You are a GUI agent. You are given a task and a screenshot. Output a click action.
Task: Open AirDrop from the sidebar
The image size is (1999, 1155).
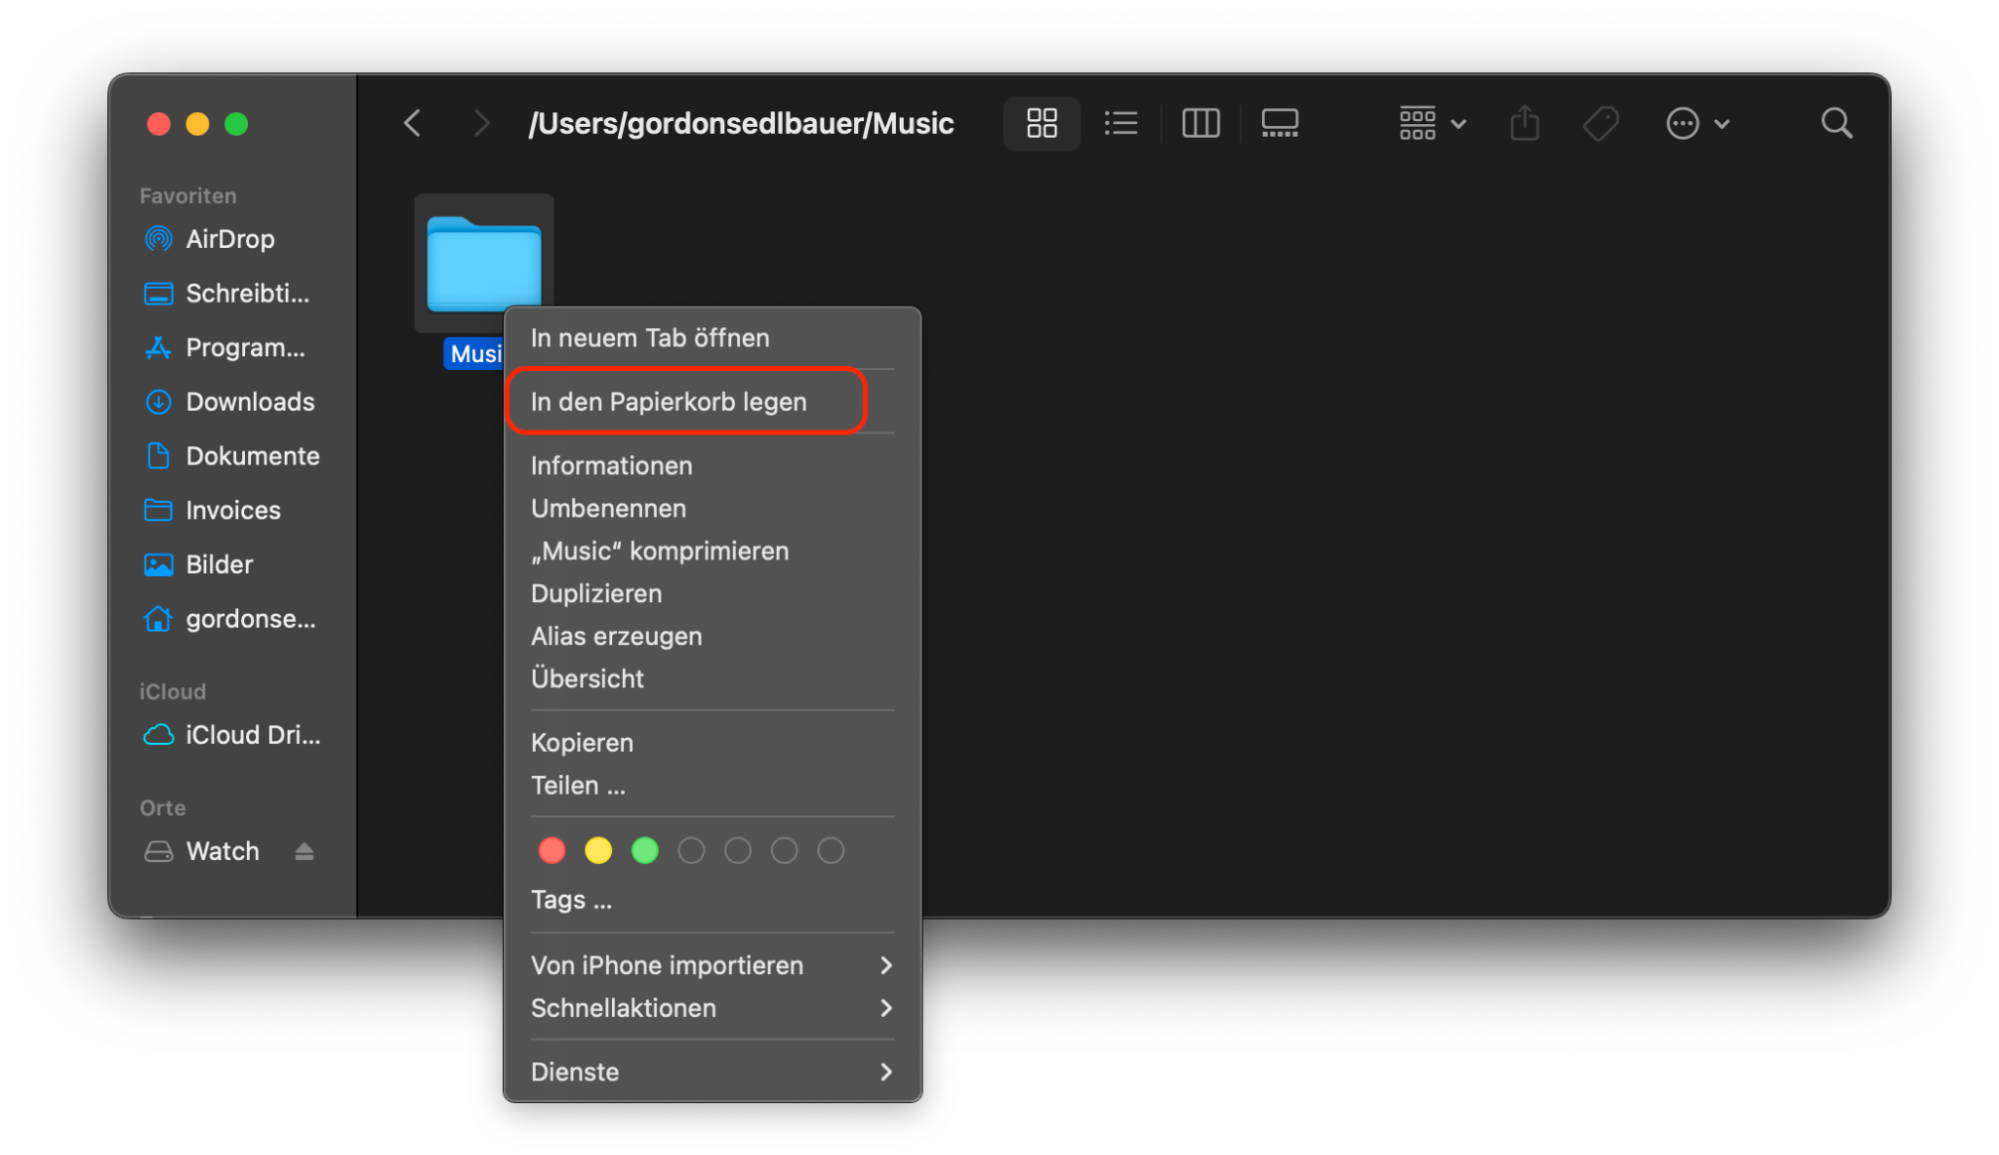tap(229, 239)
